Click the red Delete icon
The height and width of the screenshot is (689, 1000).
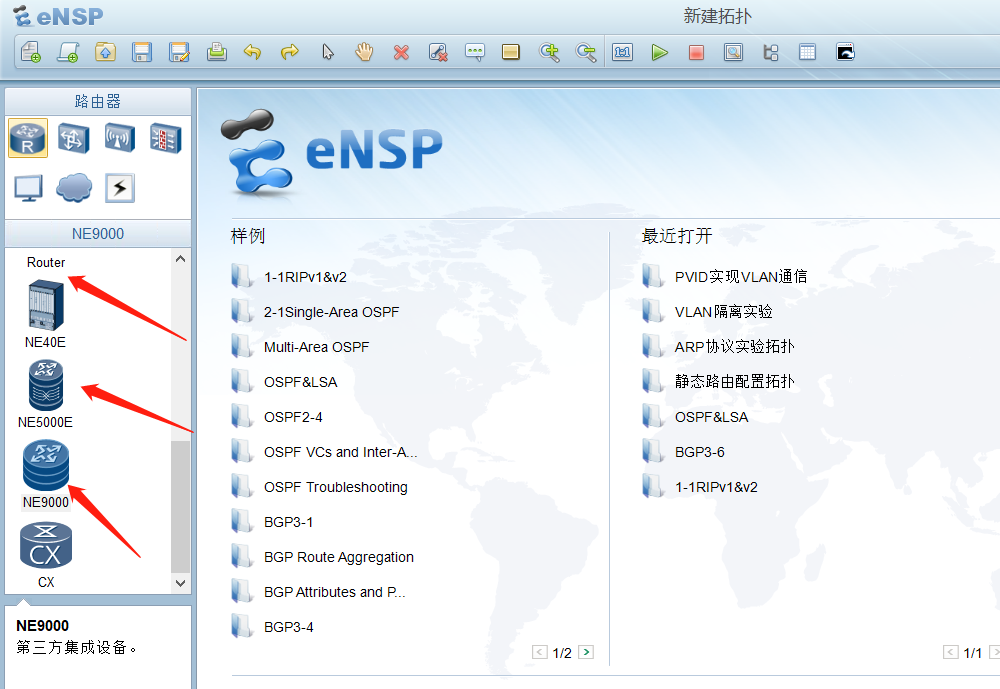pos(401,52)
